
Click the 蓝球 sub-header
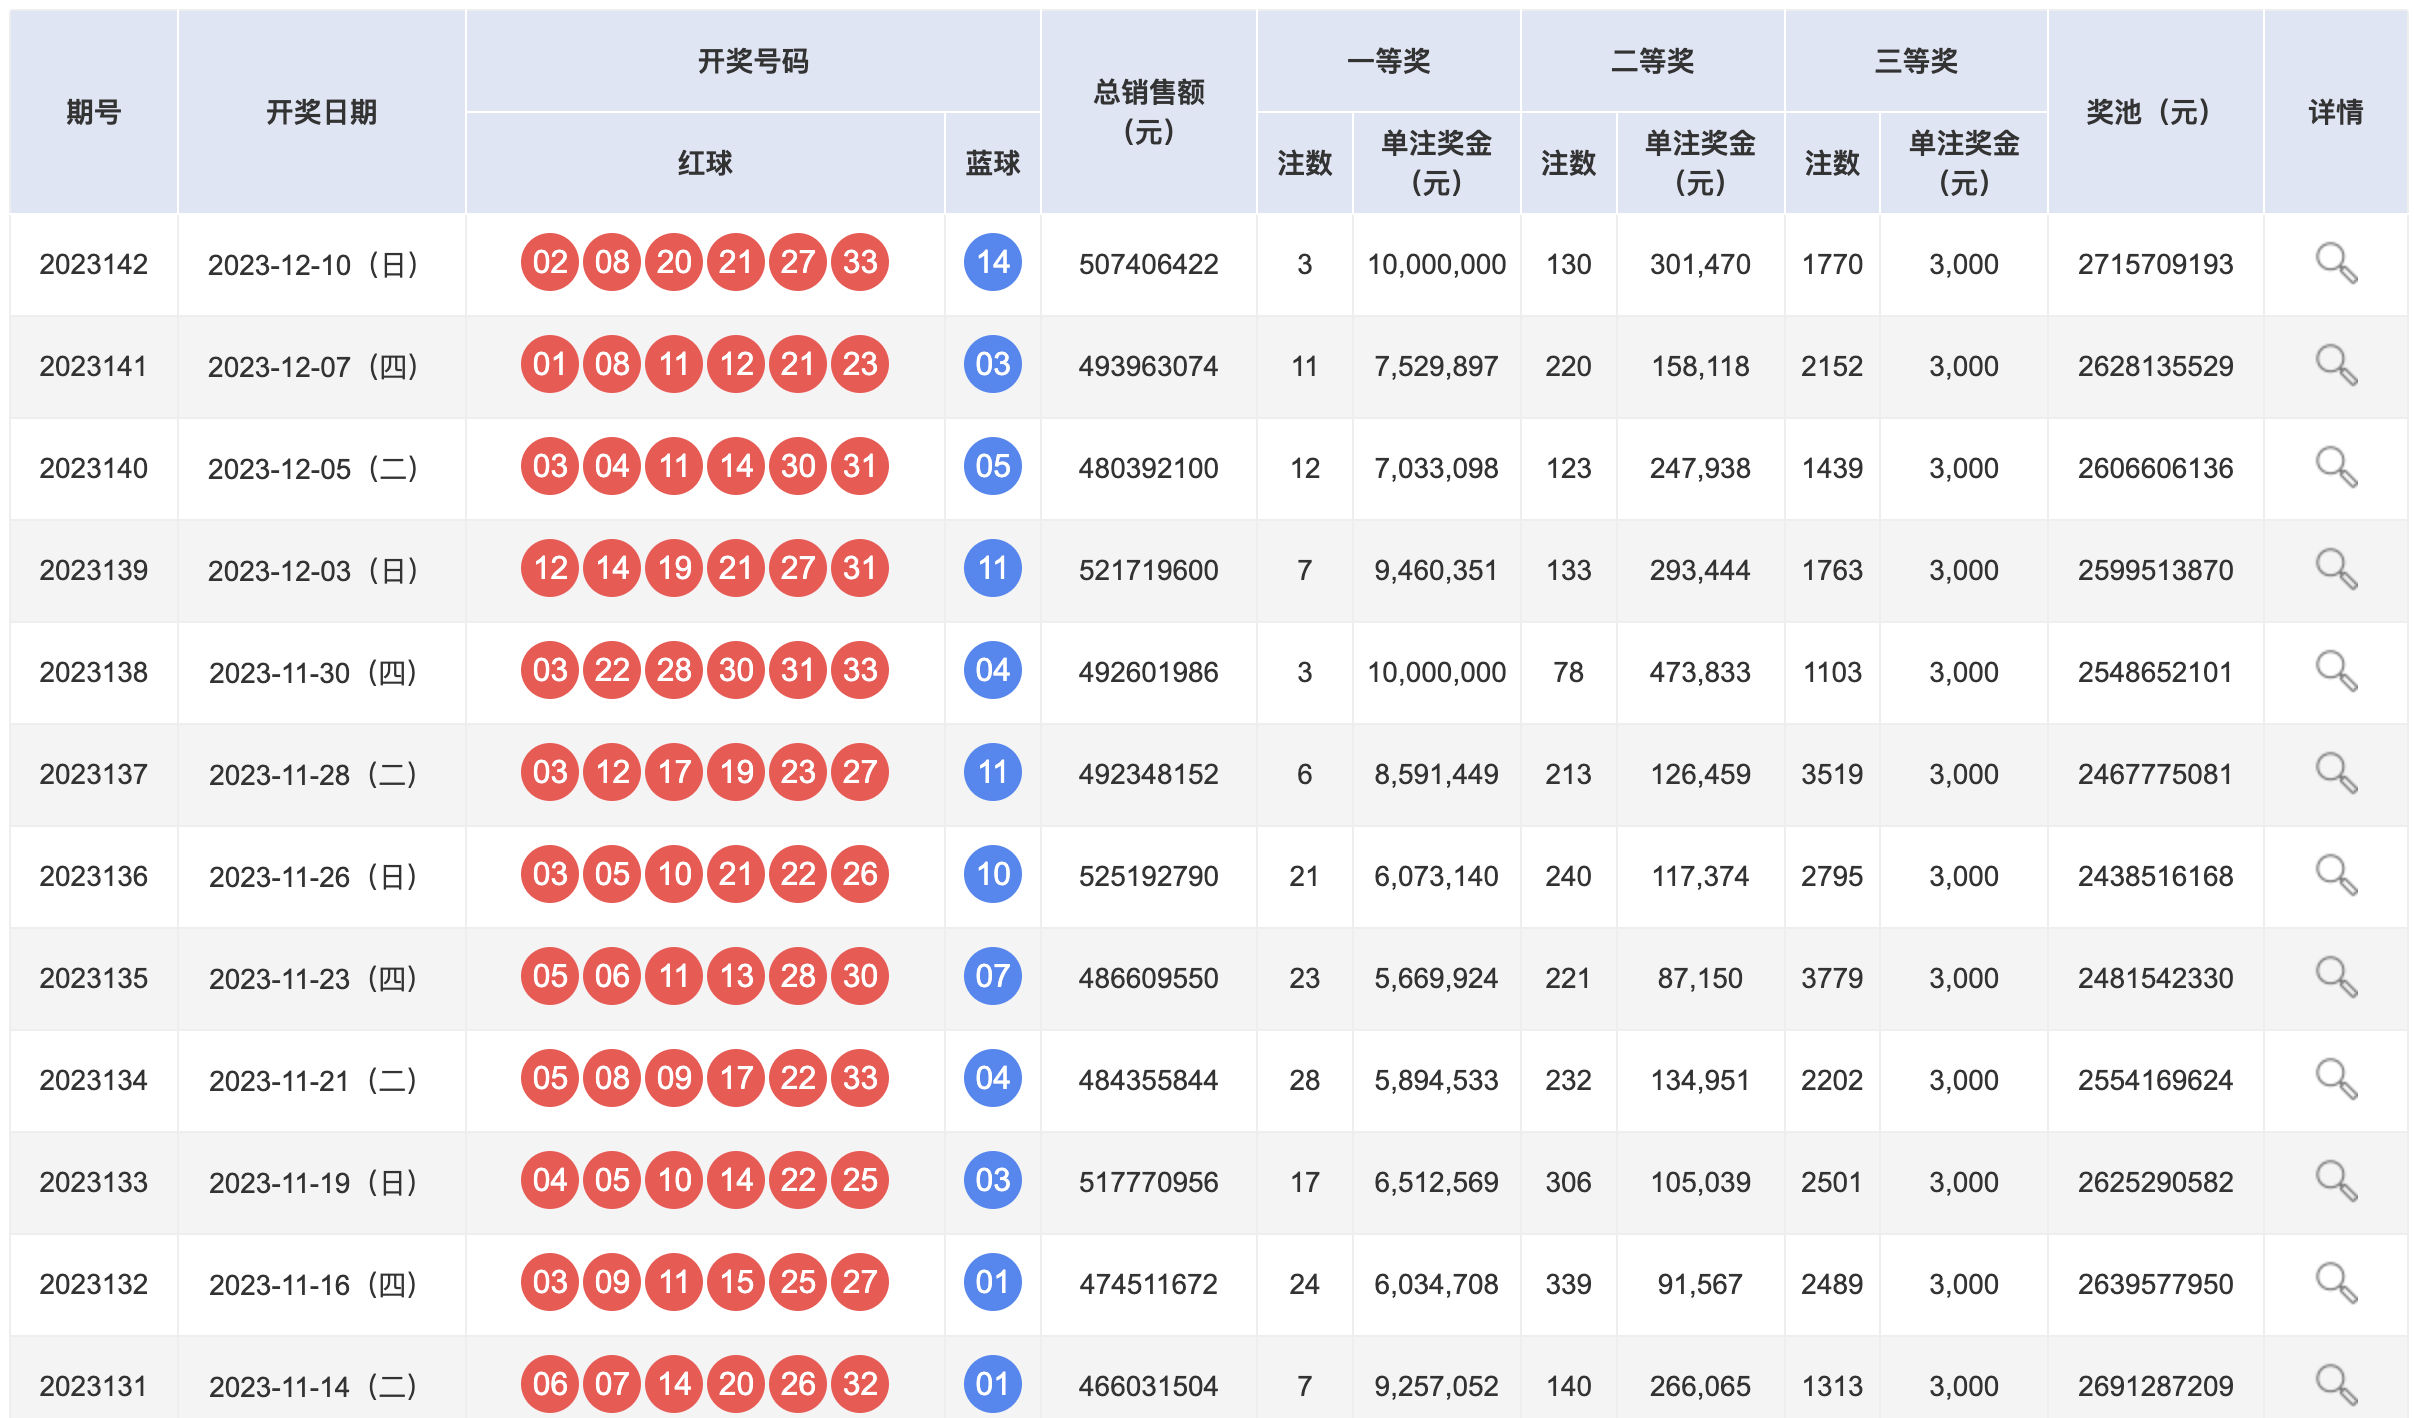pyautogui.click(x=993, y=163)
